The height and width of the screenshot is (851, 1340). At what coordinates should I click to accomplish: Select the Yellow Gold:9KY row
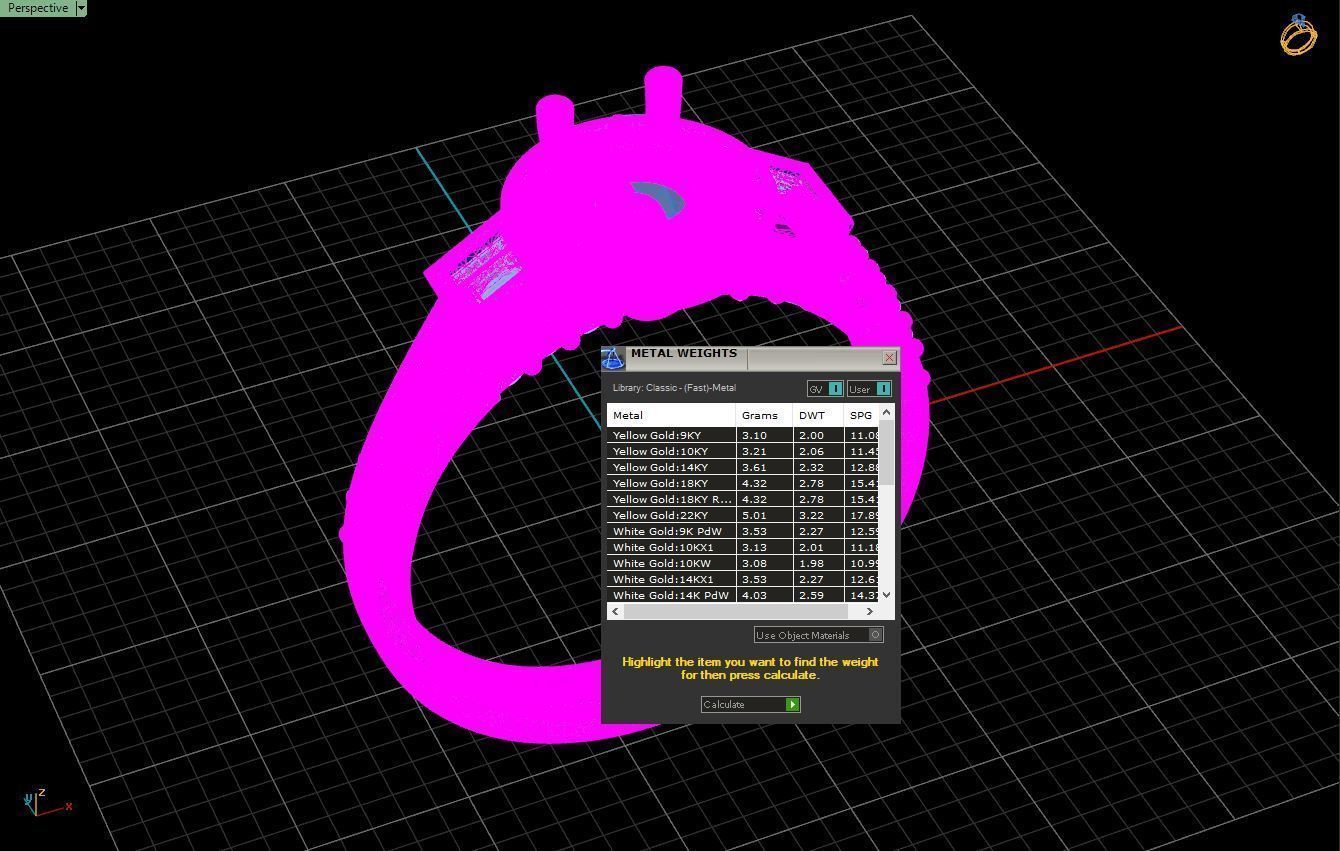[x=743, y=435]
